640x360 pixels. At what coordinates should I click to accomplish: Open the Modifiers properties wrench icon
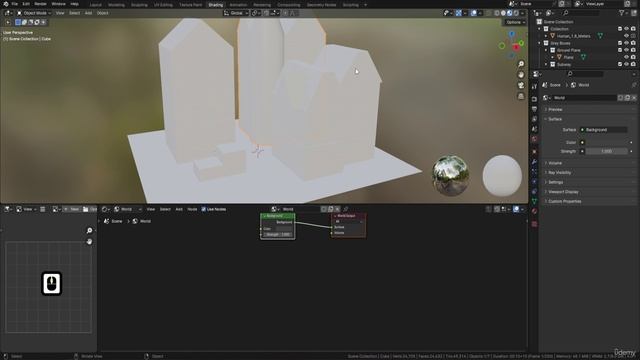click(x=534, y=162)
